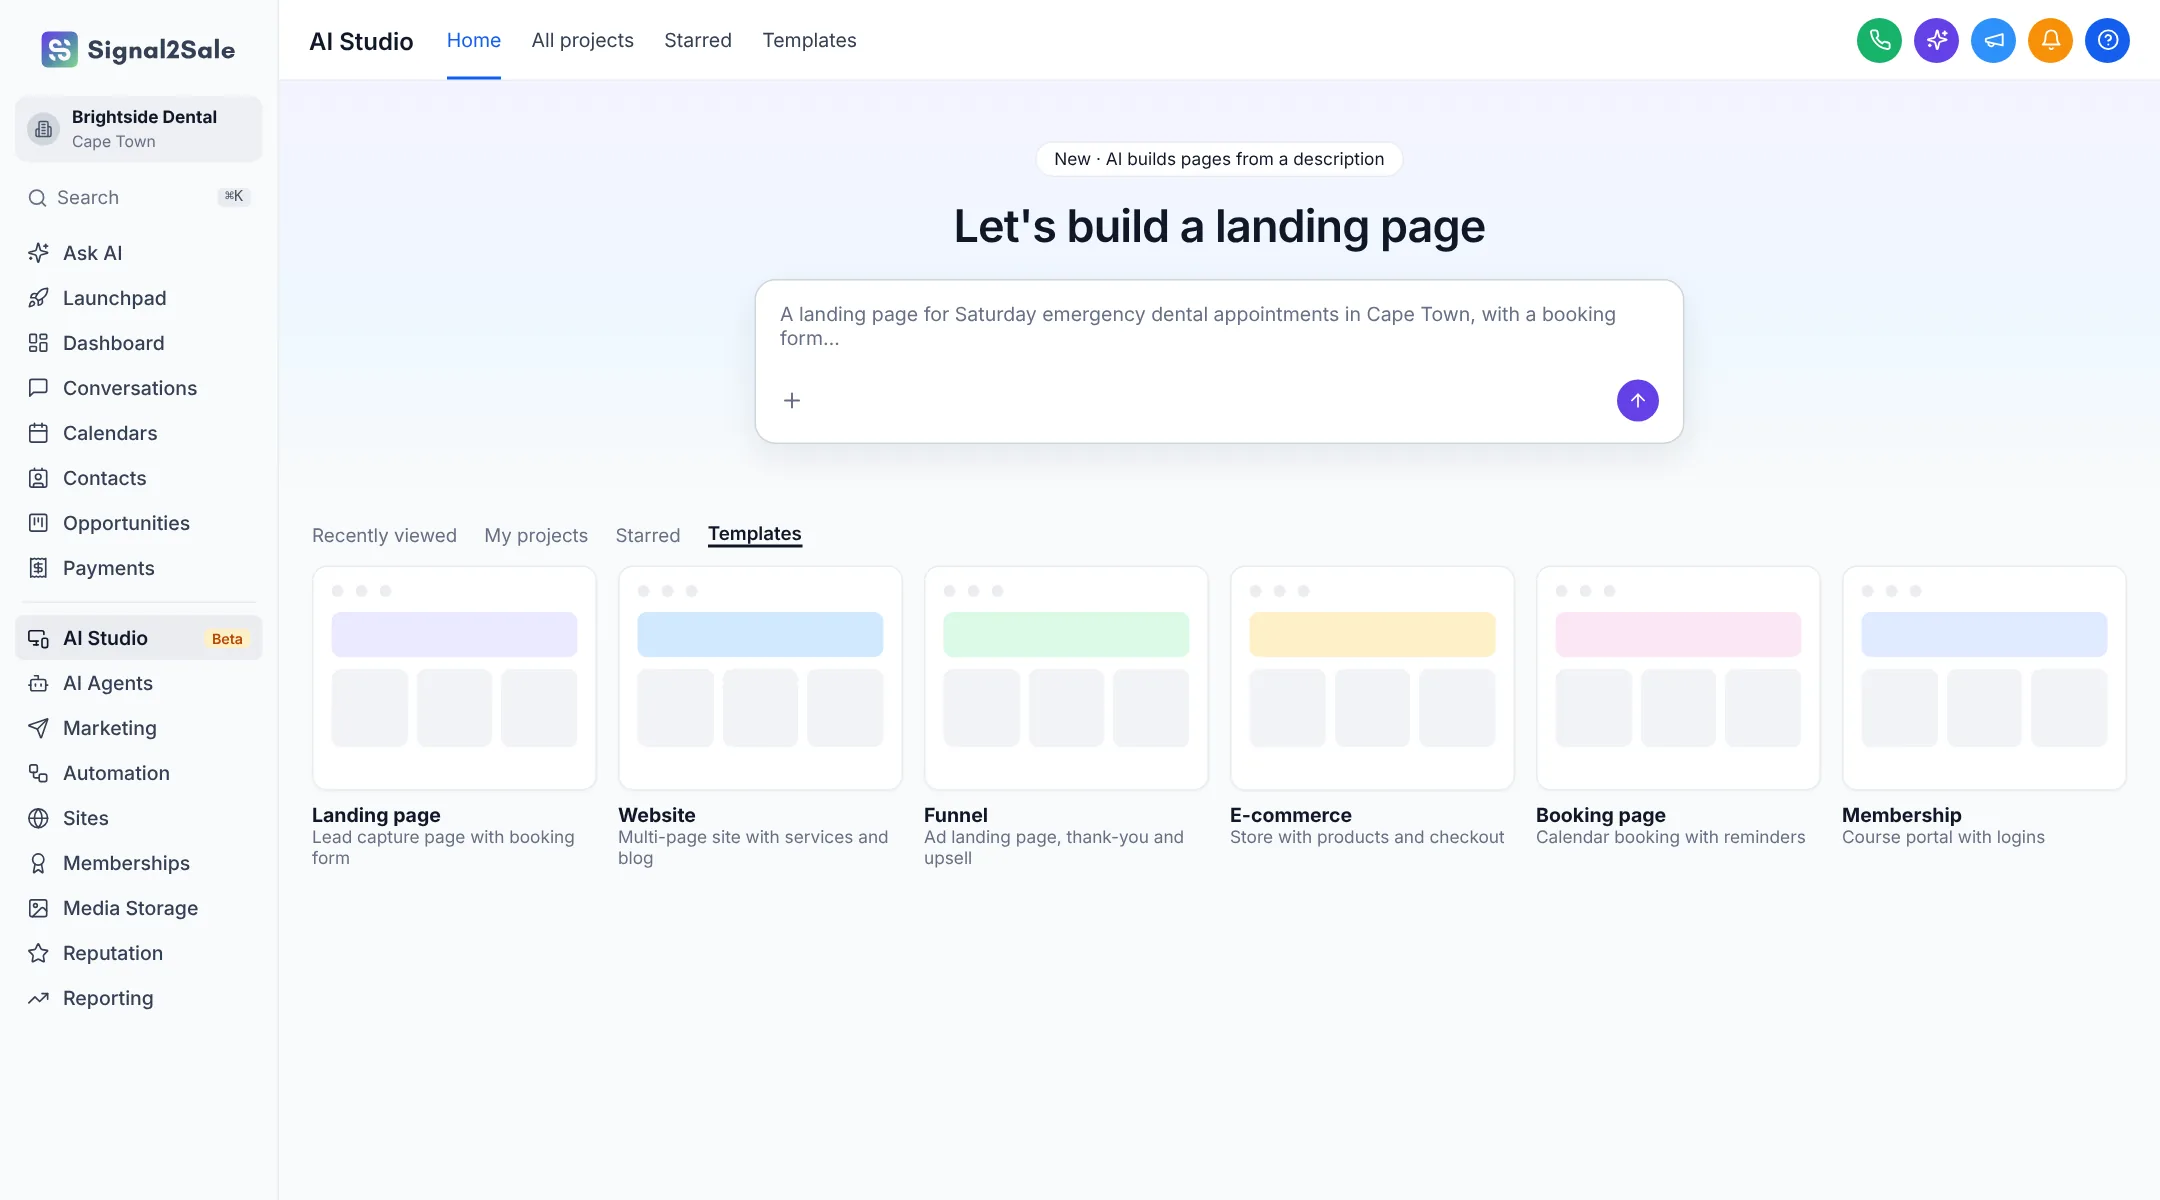This screenshot has width=2160, height=1200.
Task: Open the Starred tab in top navigation
Action: click(698, 40)
